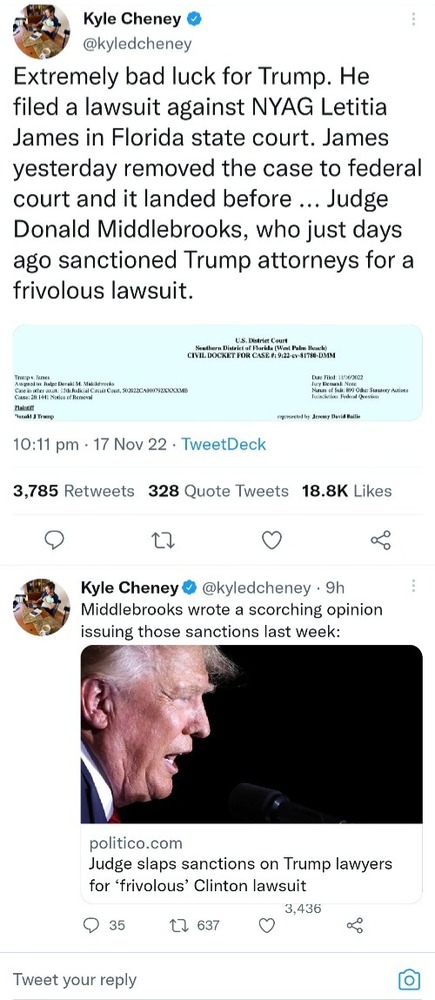Share the reply tweet about scorching opinion
The image size is (435, 1000).
(x=354, y=925)
